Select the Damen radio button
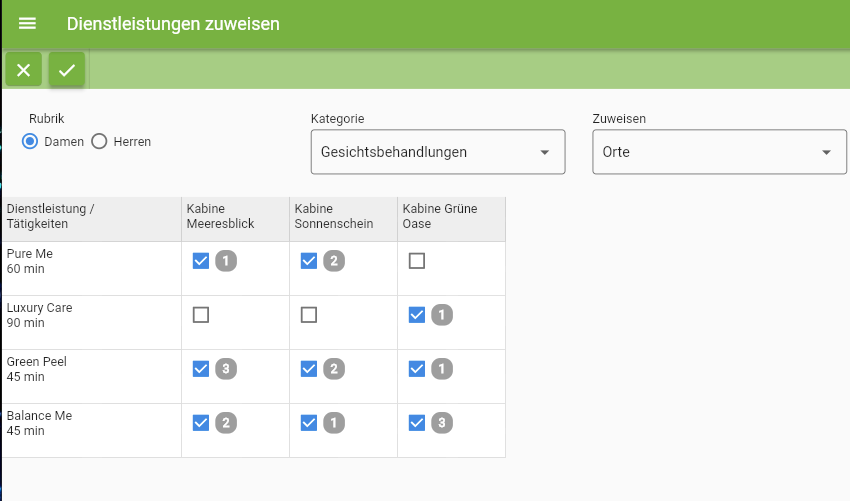 30,142
